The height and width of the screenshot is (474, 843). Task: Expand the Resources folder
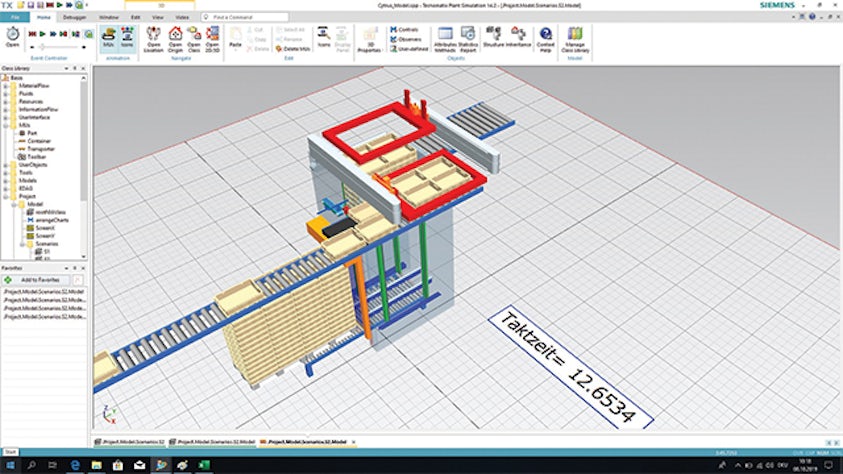click(5, 102)
